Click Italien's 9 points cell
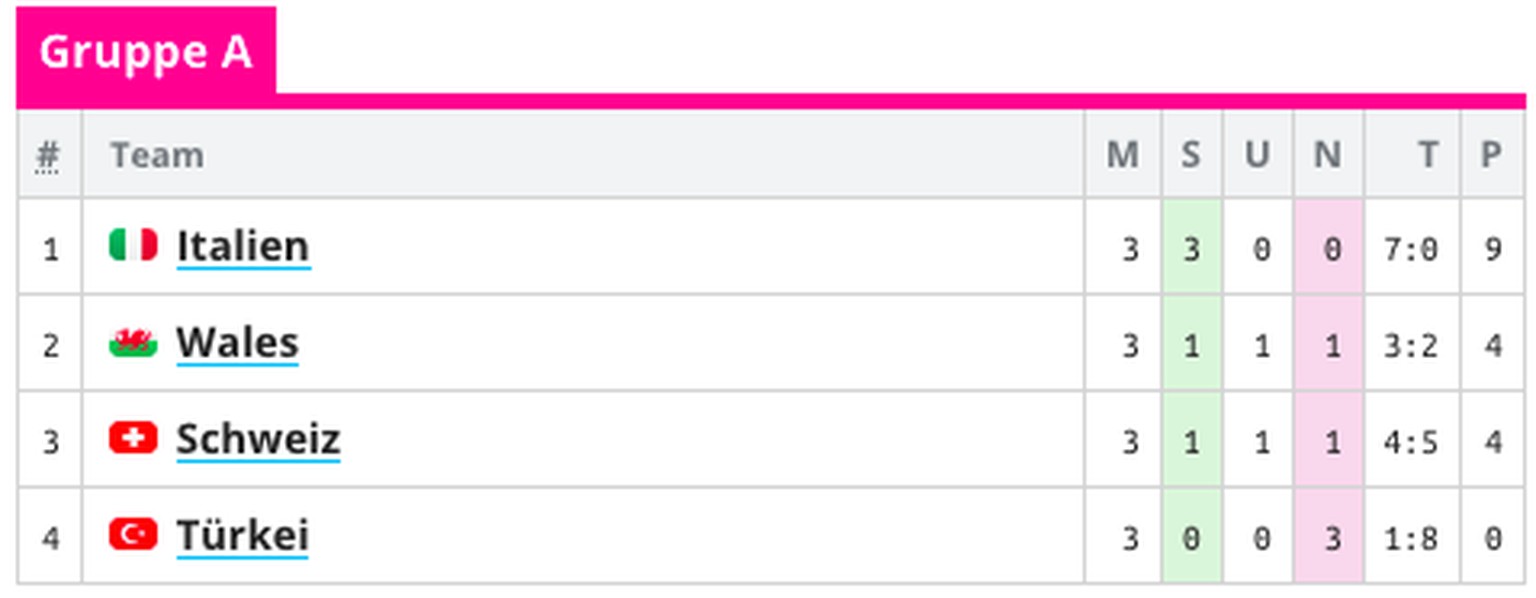The height and width of the screenshot is (598, 1536). (x=1492, y=248)
